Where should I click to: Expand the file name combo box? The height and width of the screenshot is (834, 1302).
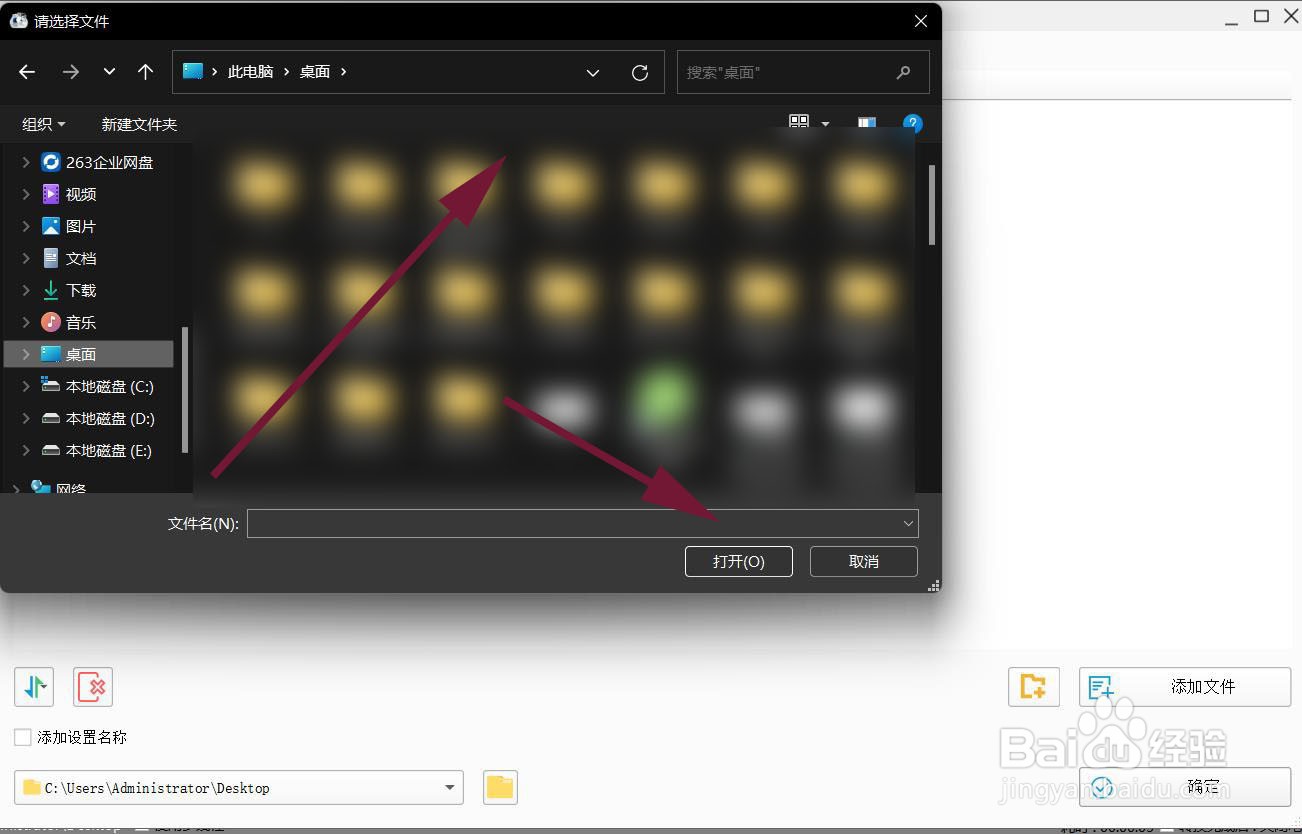[908, 523]
